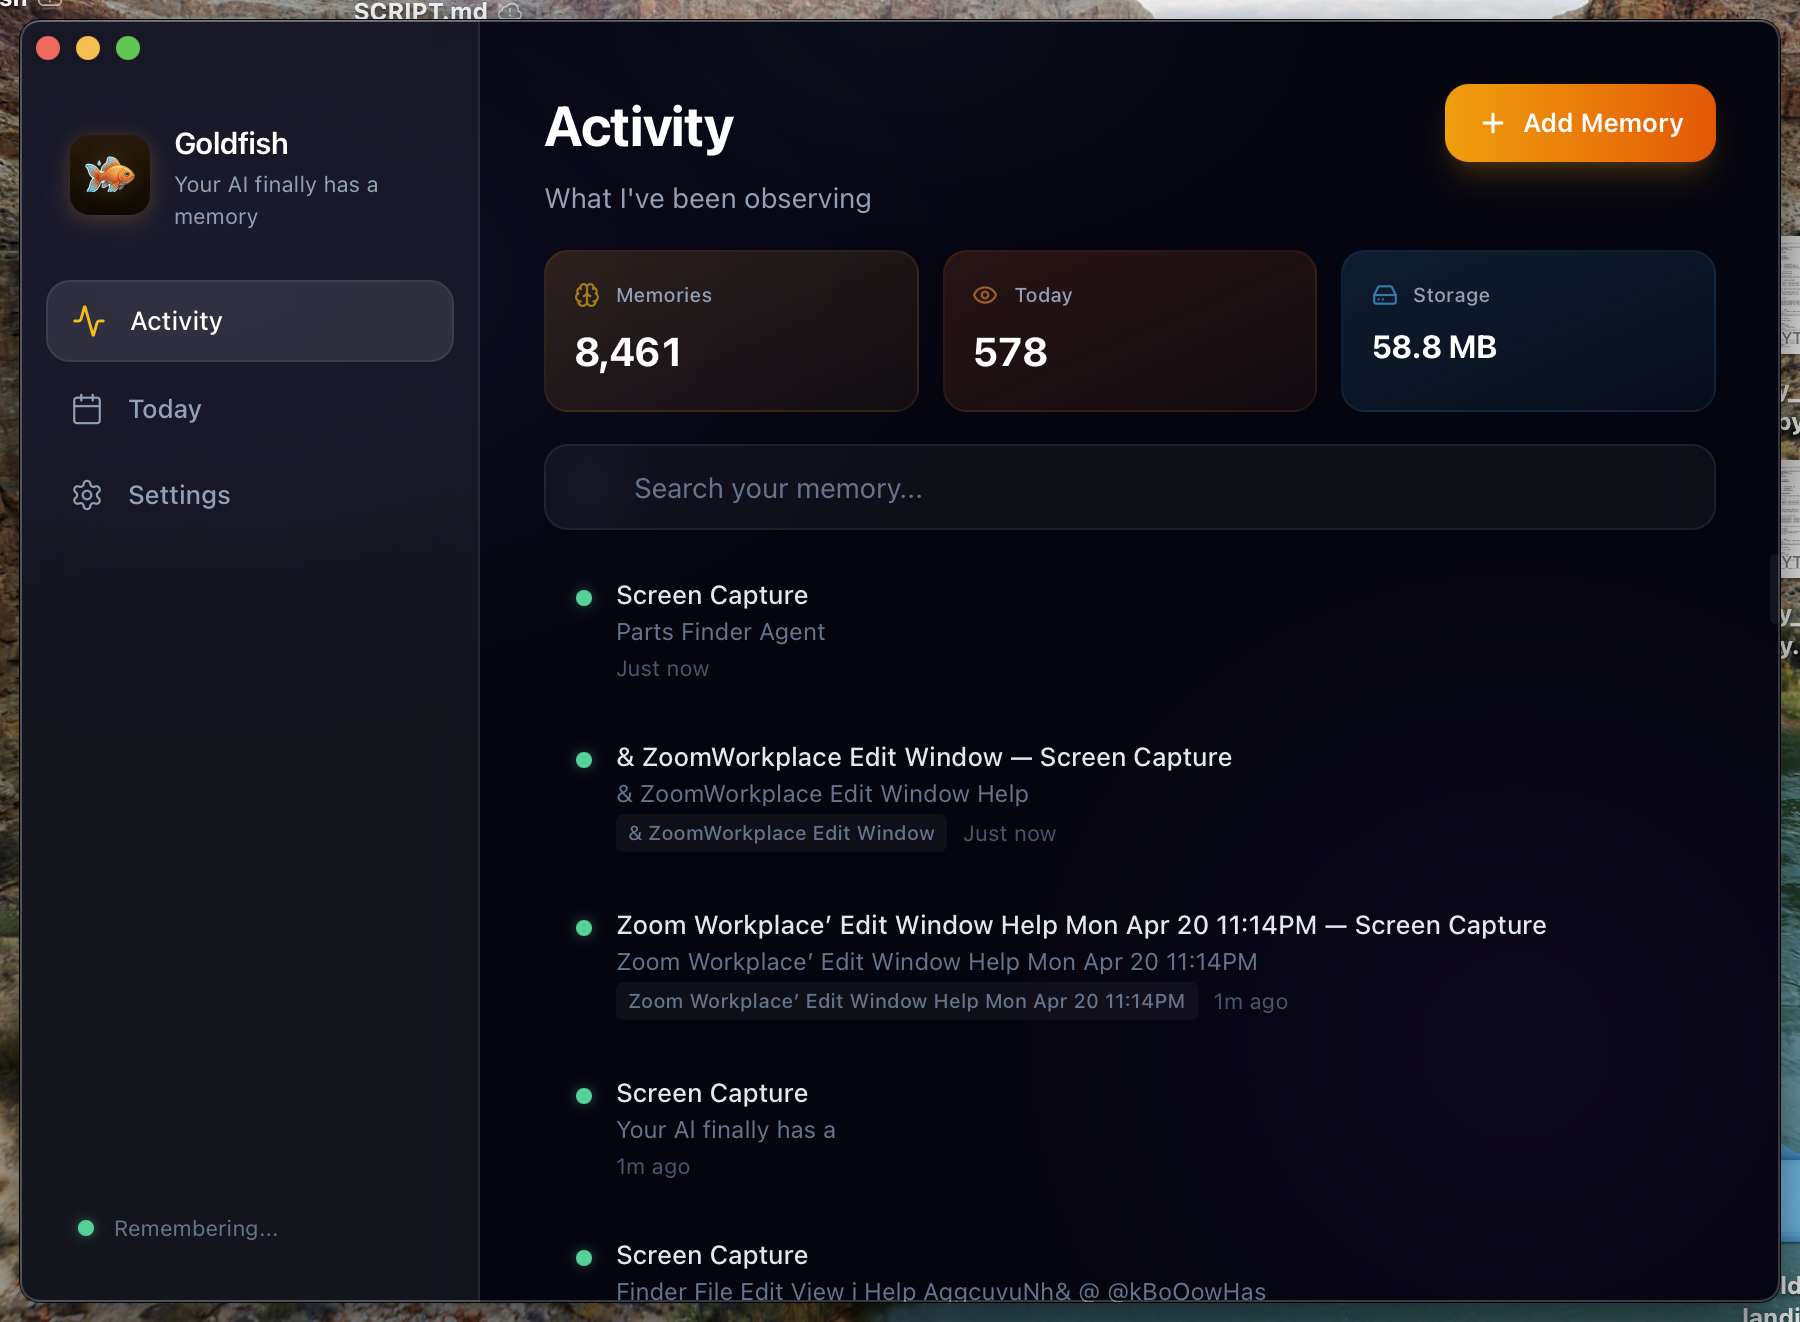Click the 'What I've been observing' subtitle
Image resolution: width=1800 pixels, height=1322 pixels.
(x=708, y=198)
